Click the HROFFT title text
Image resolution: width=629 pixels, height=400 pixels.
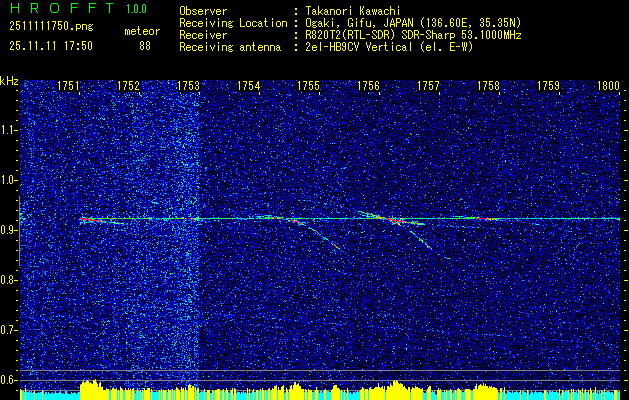point(62,8)
